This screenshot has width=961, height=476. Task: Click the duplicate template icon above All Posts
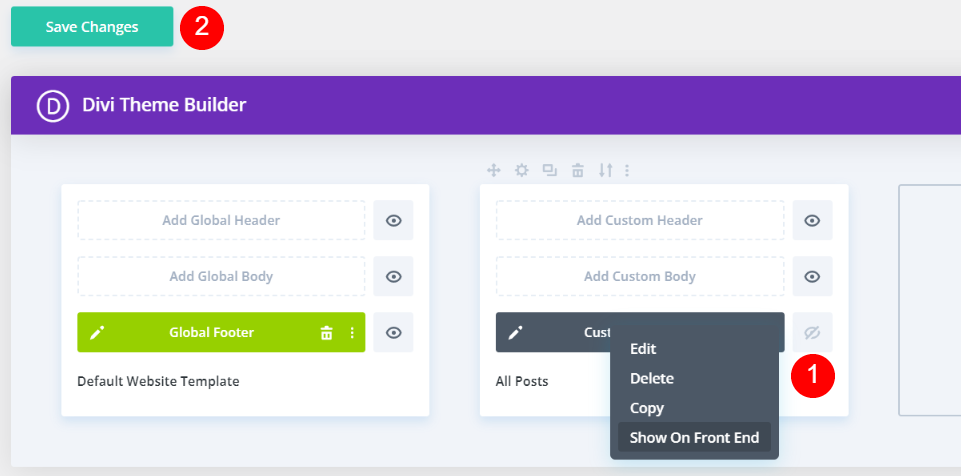pyautogui.click(x=550, y=170)
